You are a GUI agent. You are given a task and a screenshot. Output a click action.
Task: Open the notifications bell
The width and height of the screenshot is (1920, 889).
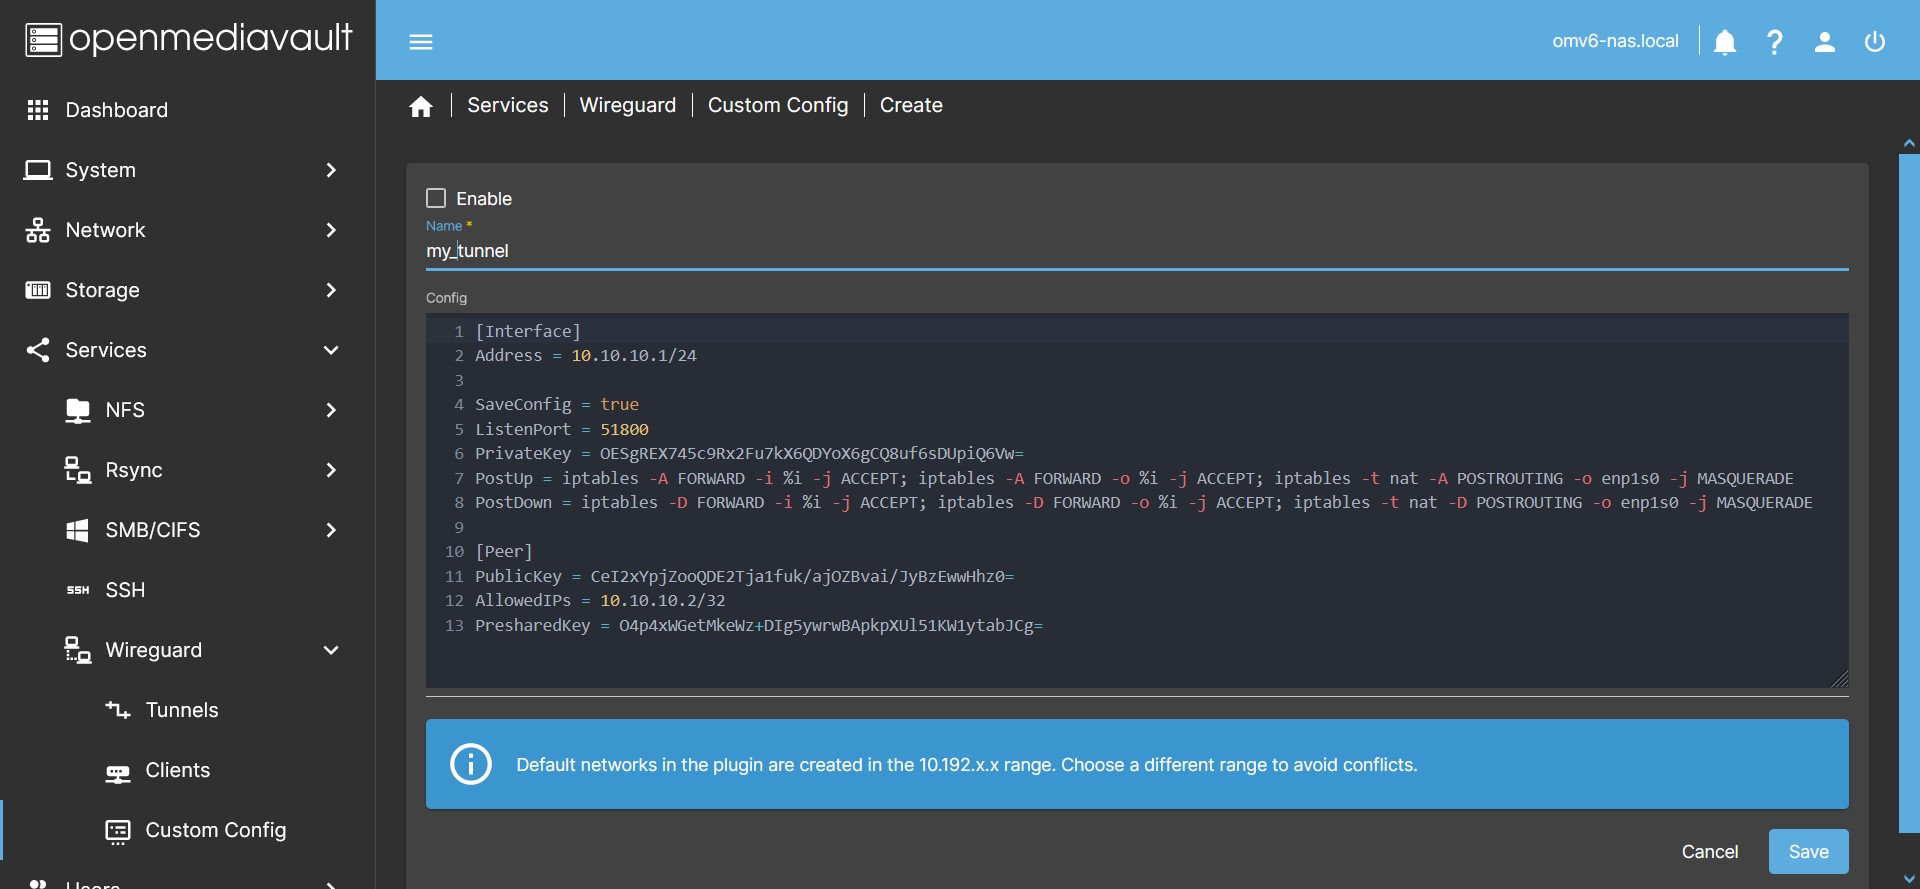[1725, 42]
